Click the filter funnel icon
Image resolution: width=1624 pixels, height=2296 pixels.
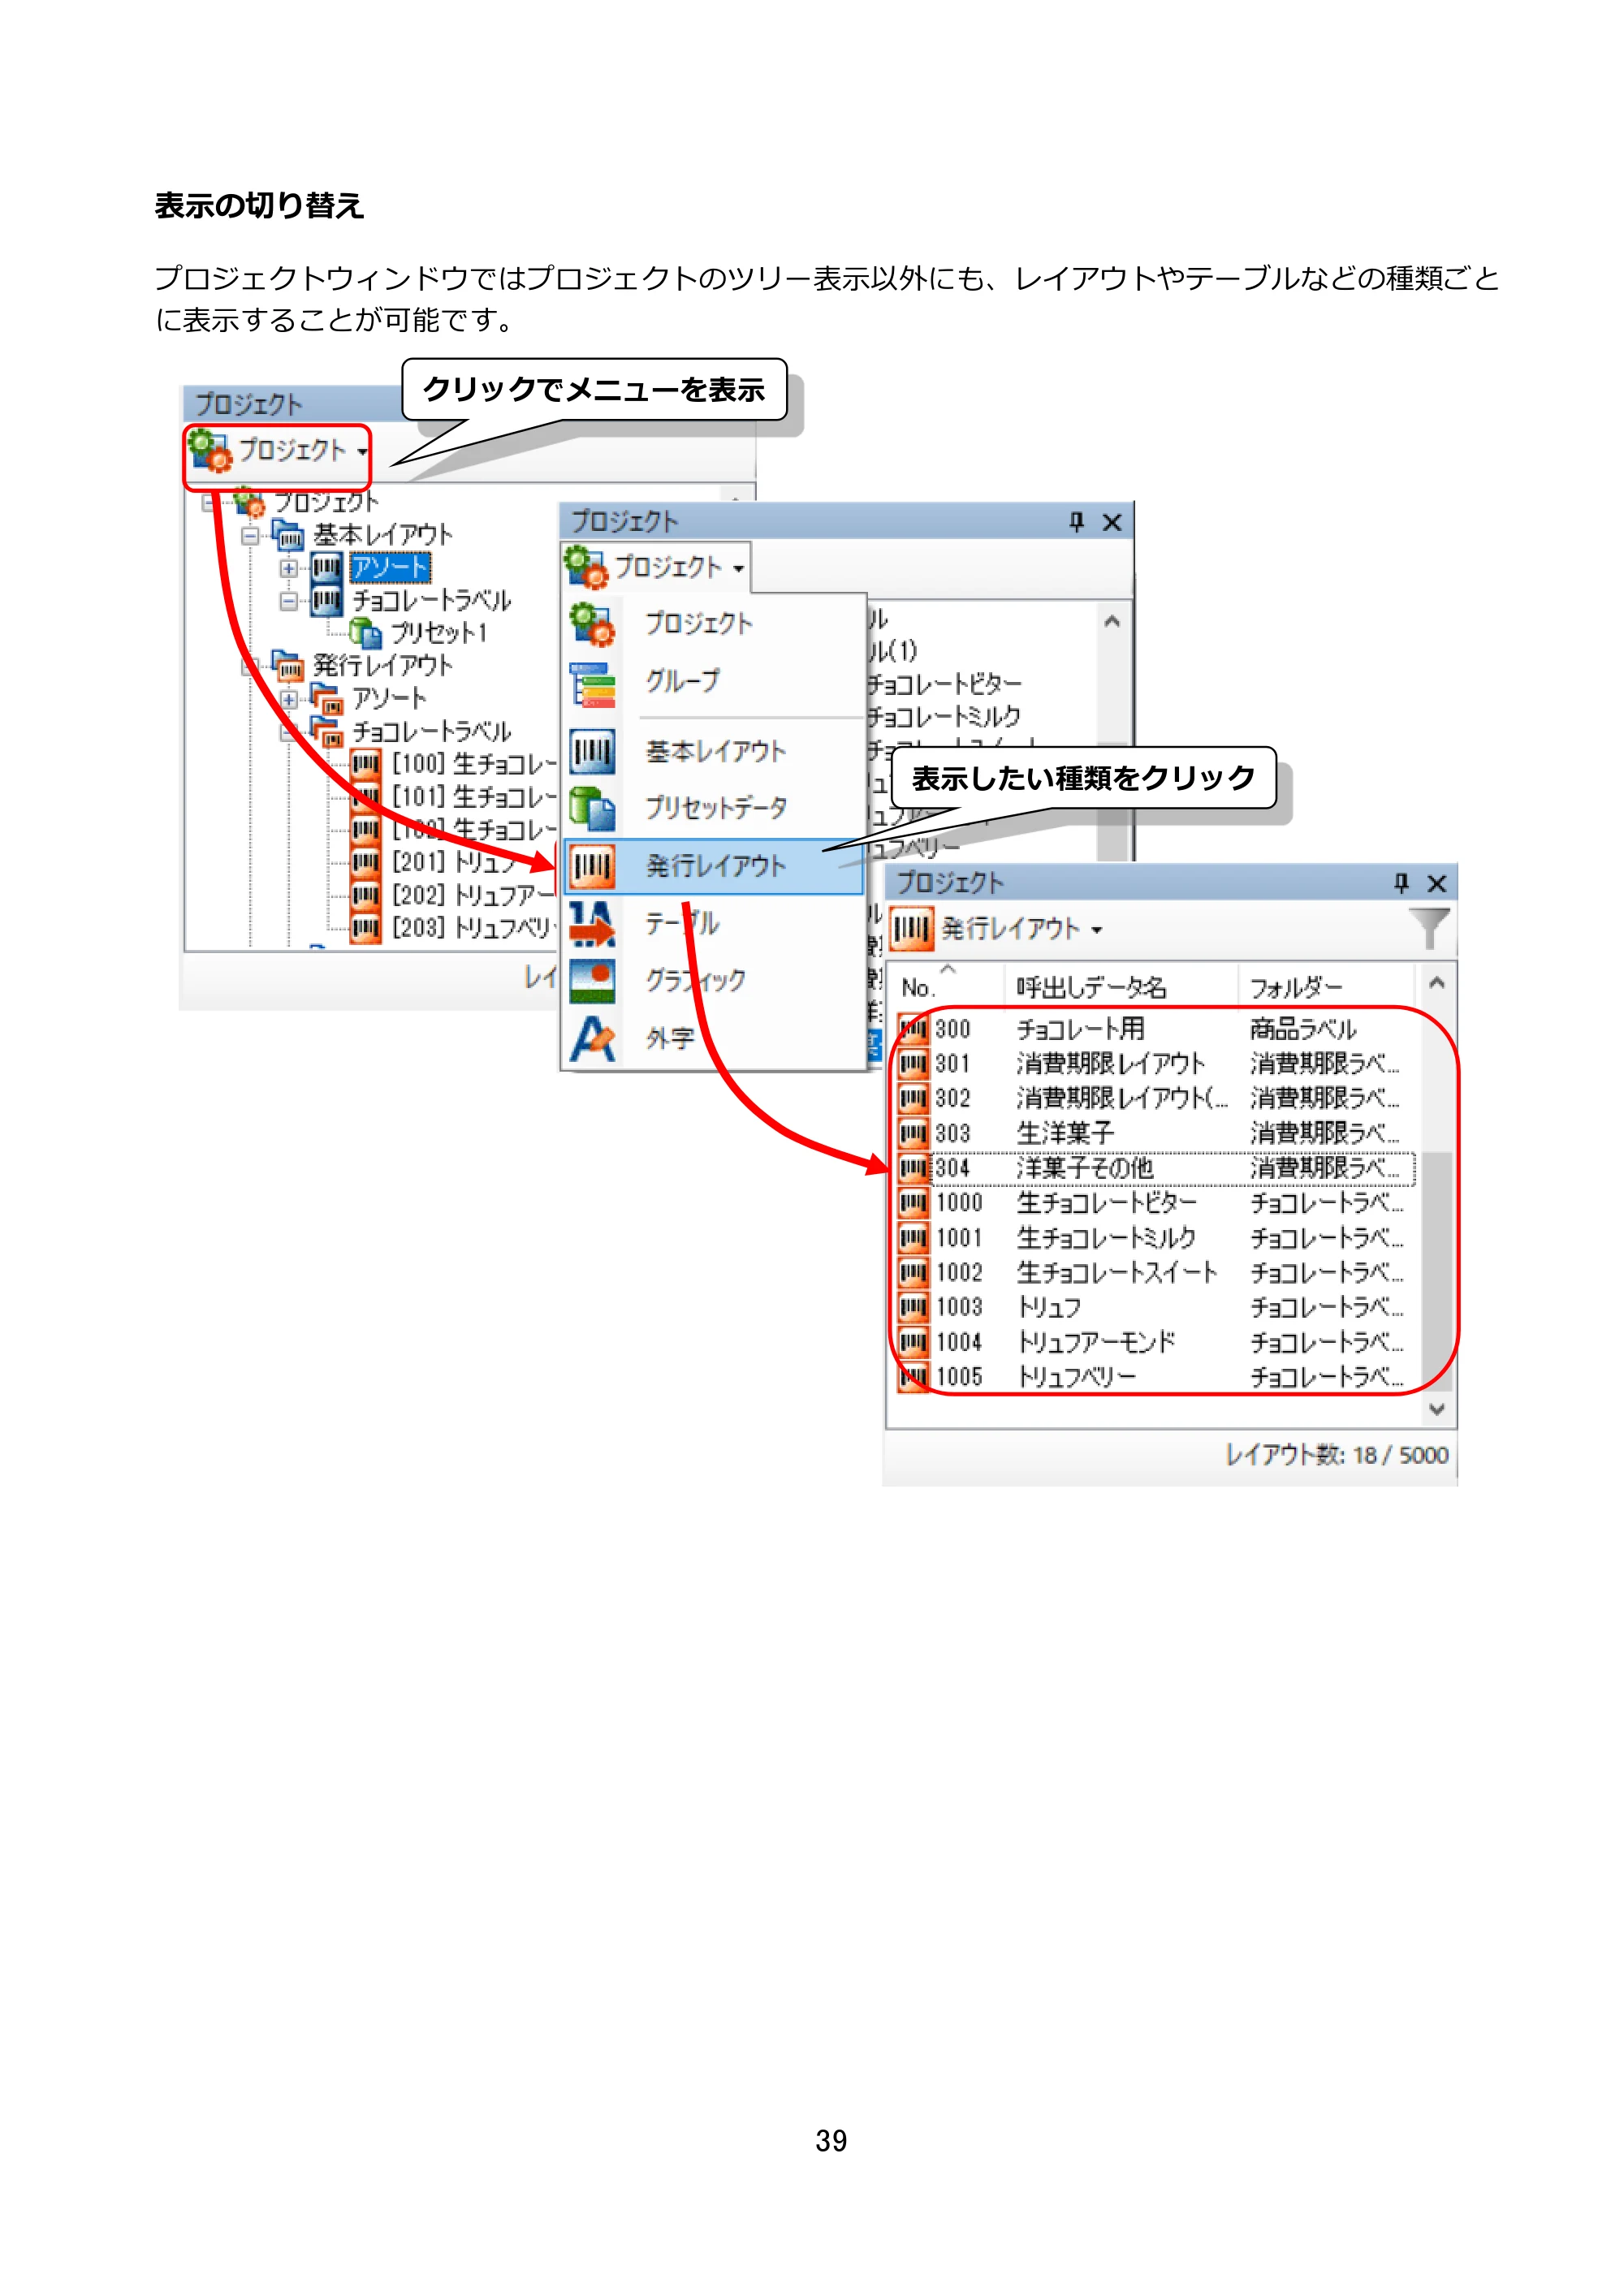click(x=1428, y=927)
